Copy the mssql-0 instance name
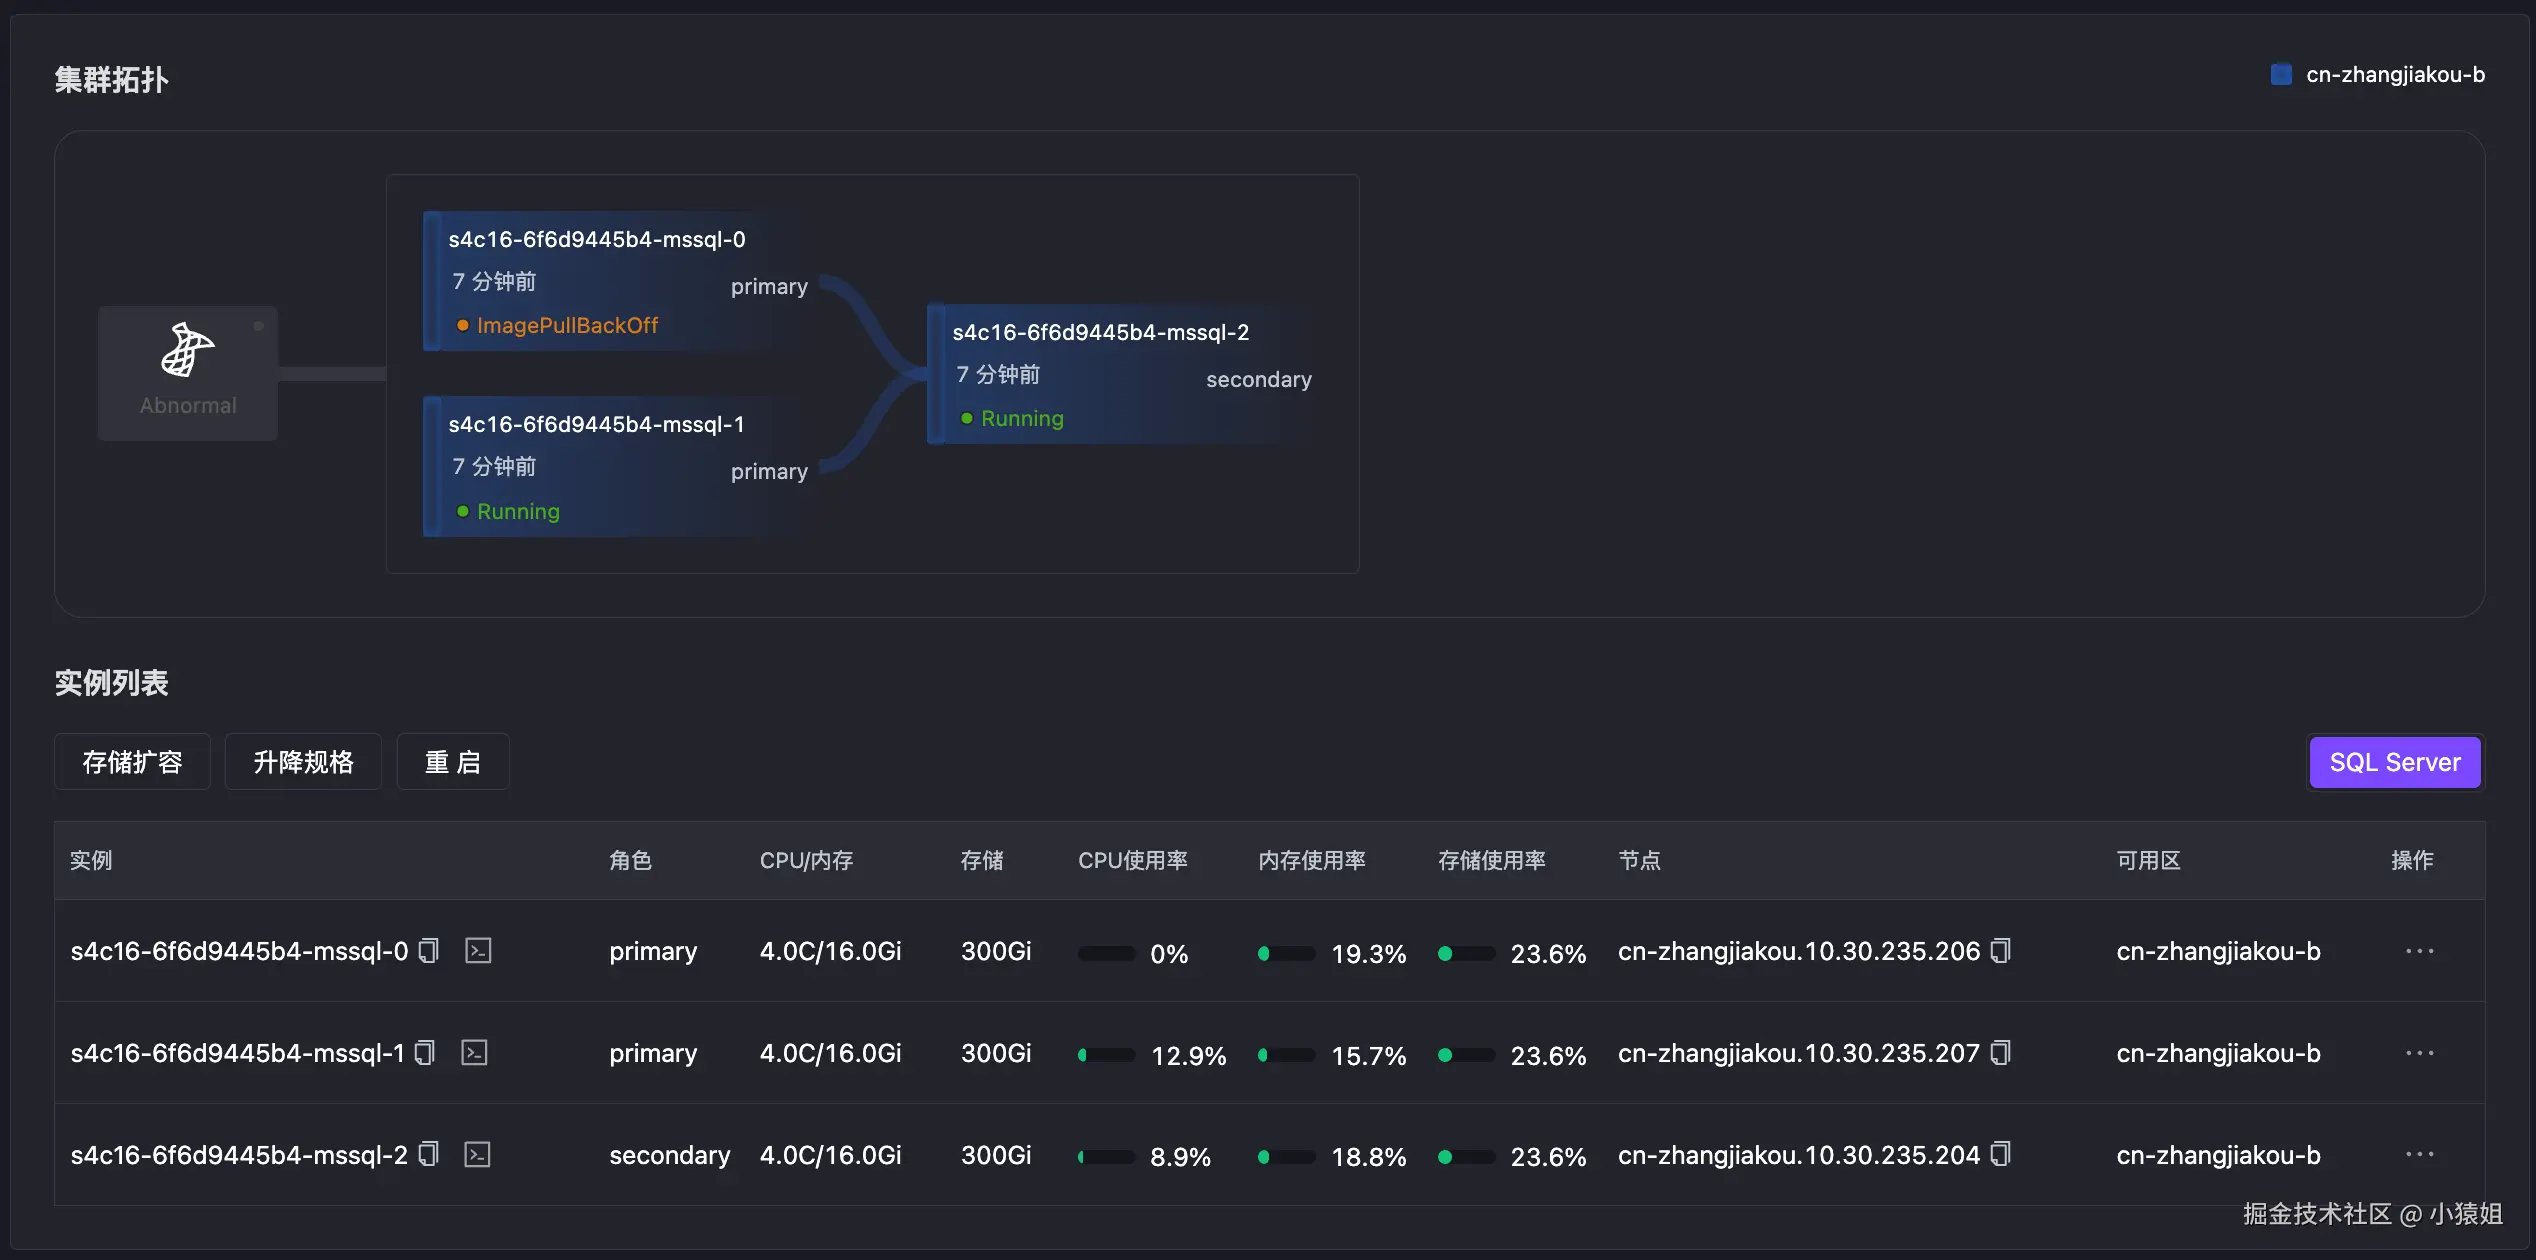Image resolution: width=2536 pixels, height=1260 pixels. pos(429,951)
